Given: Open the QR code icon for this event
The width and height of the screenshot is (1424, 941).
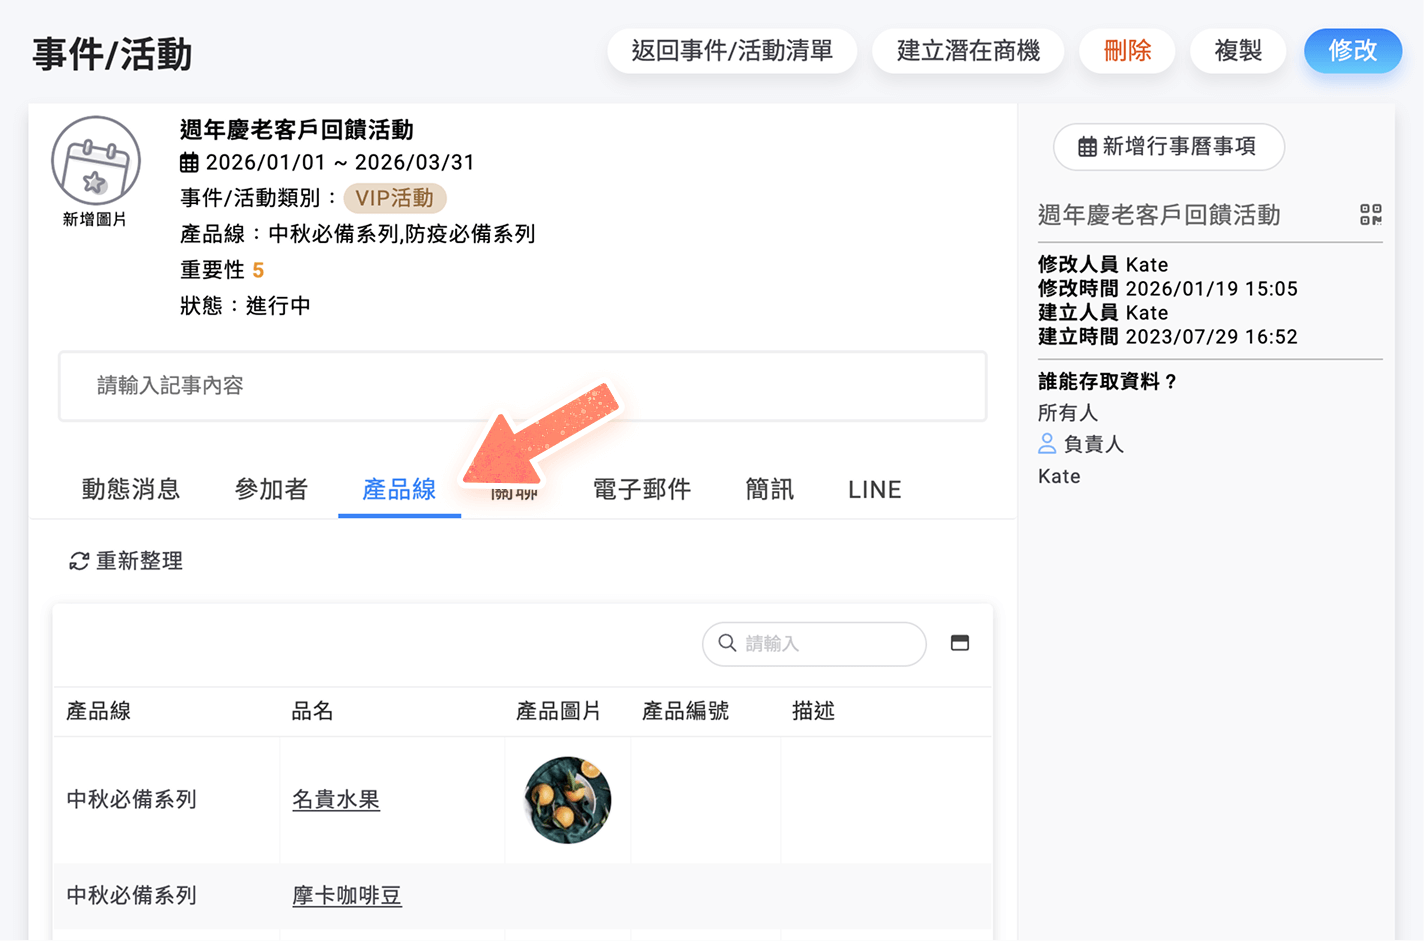Looking at the screenshot, I should coord(1370,215).
